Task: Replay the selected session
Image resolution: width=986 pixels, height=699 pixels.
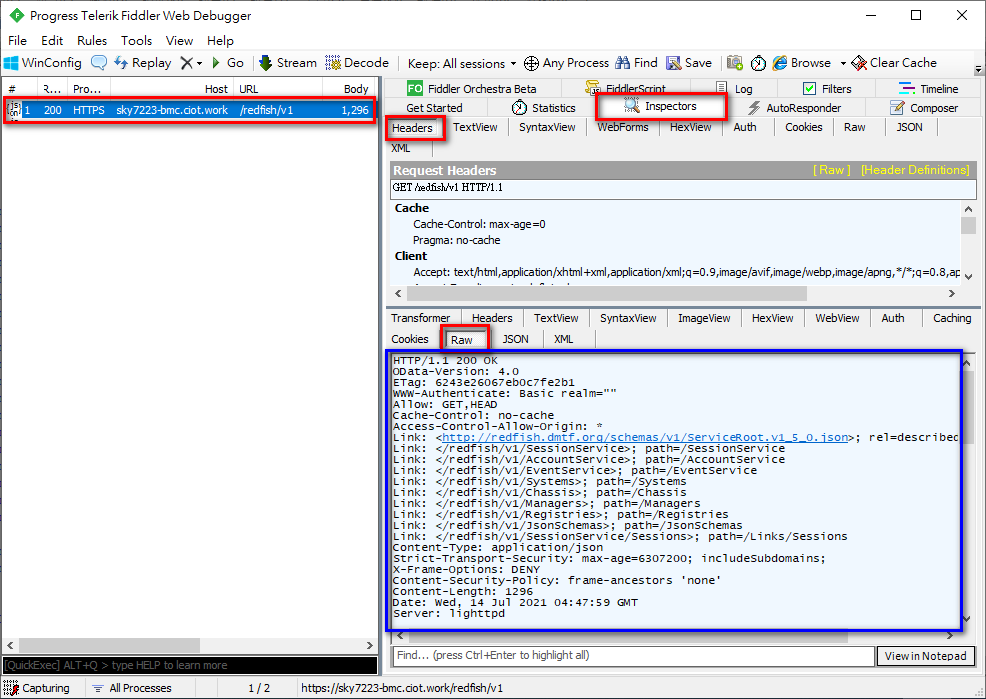Action: [x=142, y=63]
